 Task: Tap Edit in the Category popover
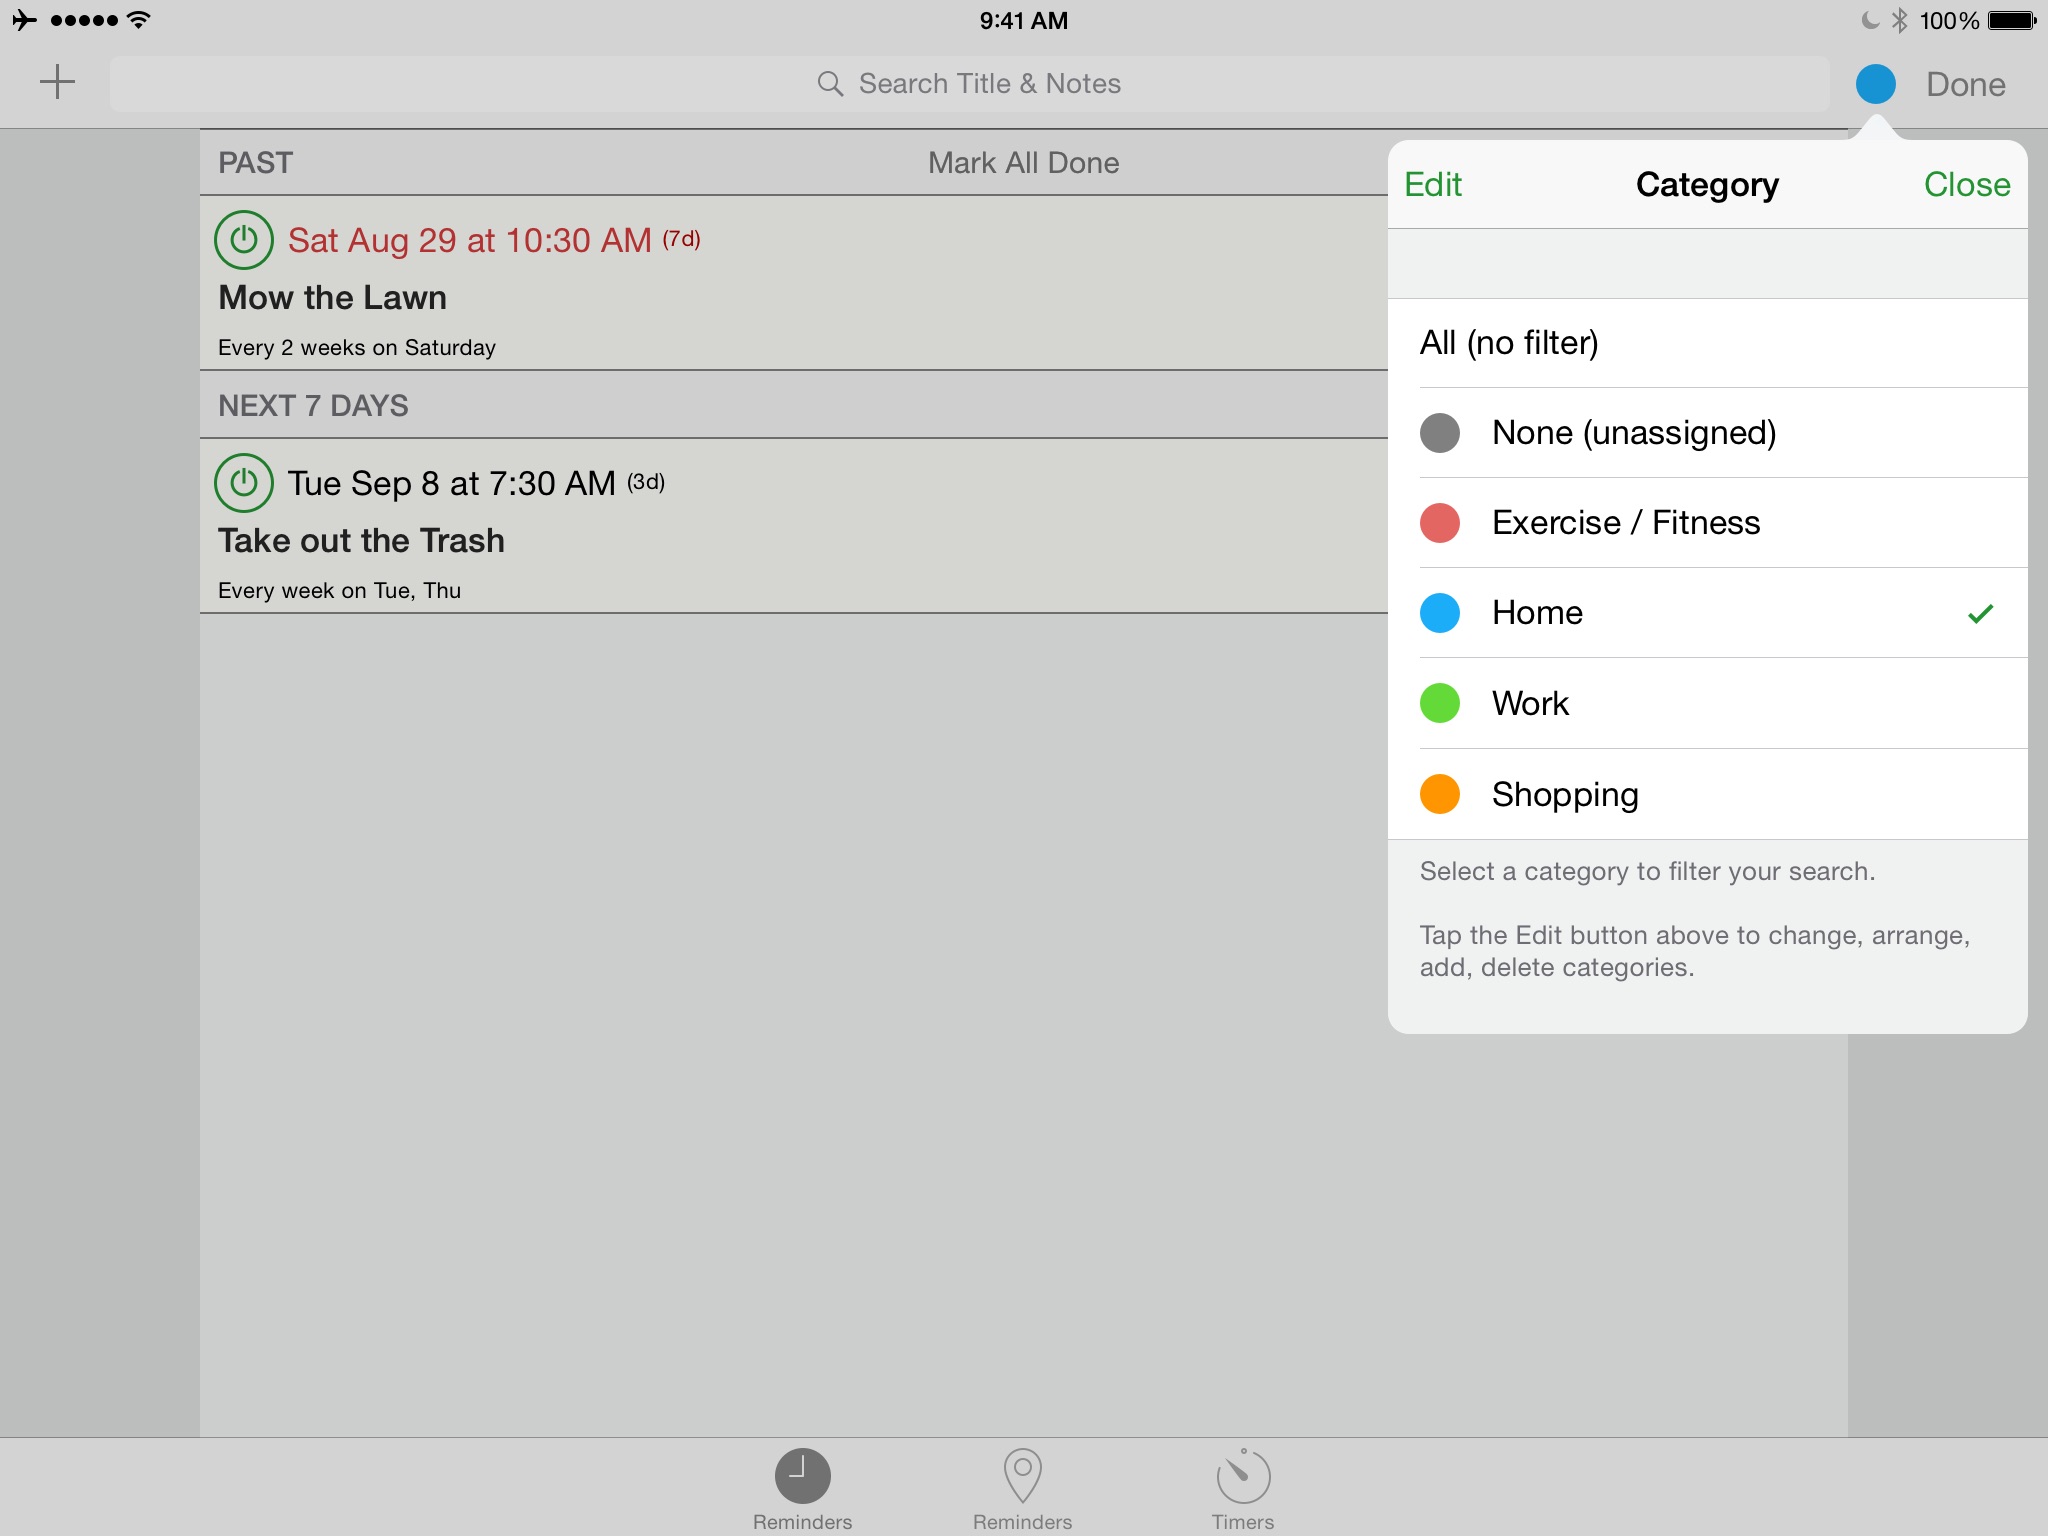coord(1433,185)
